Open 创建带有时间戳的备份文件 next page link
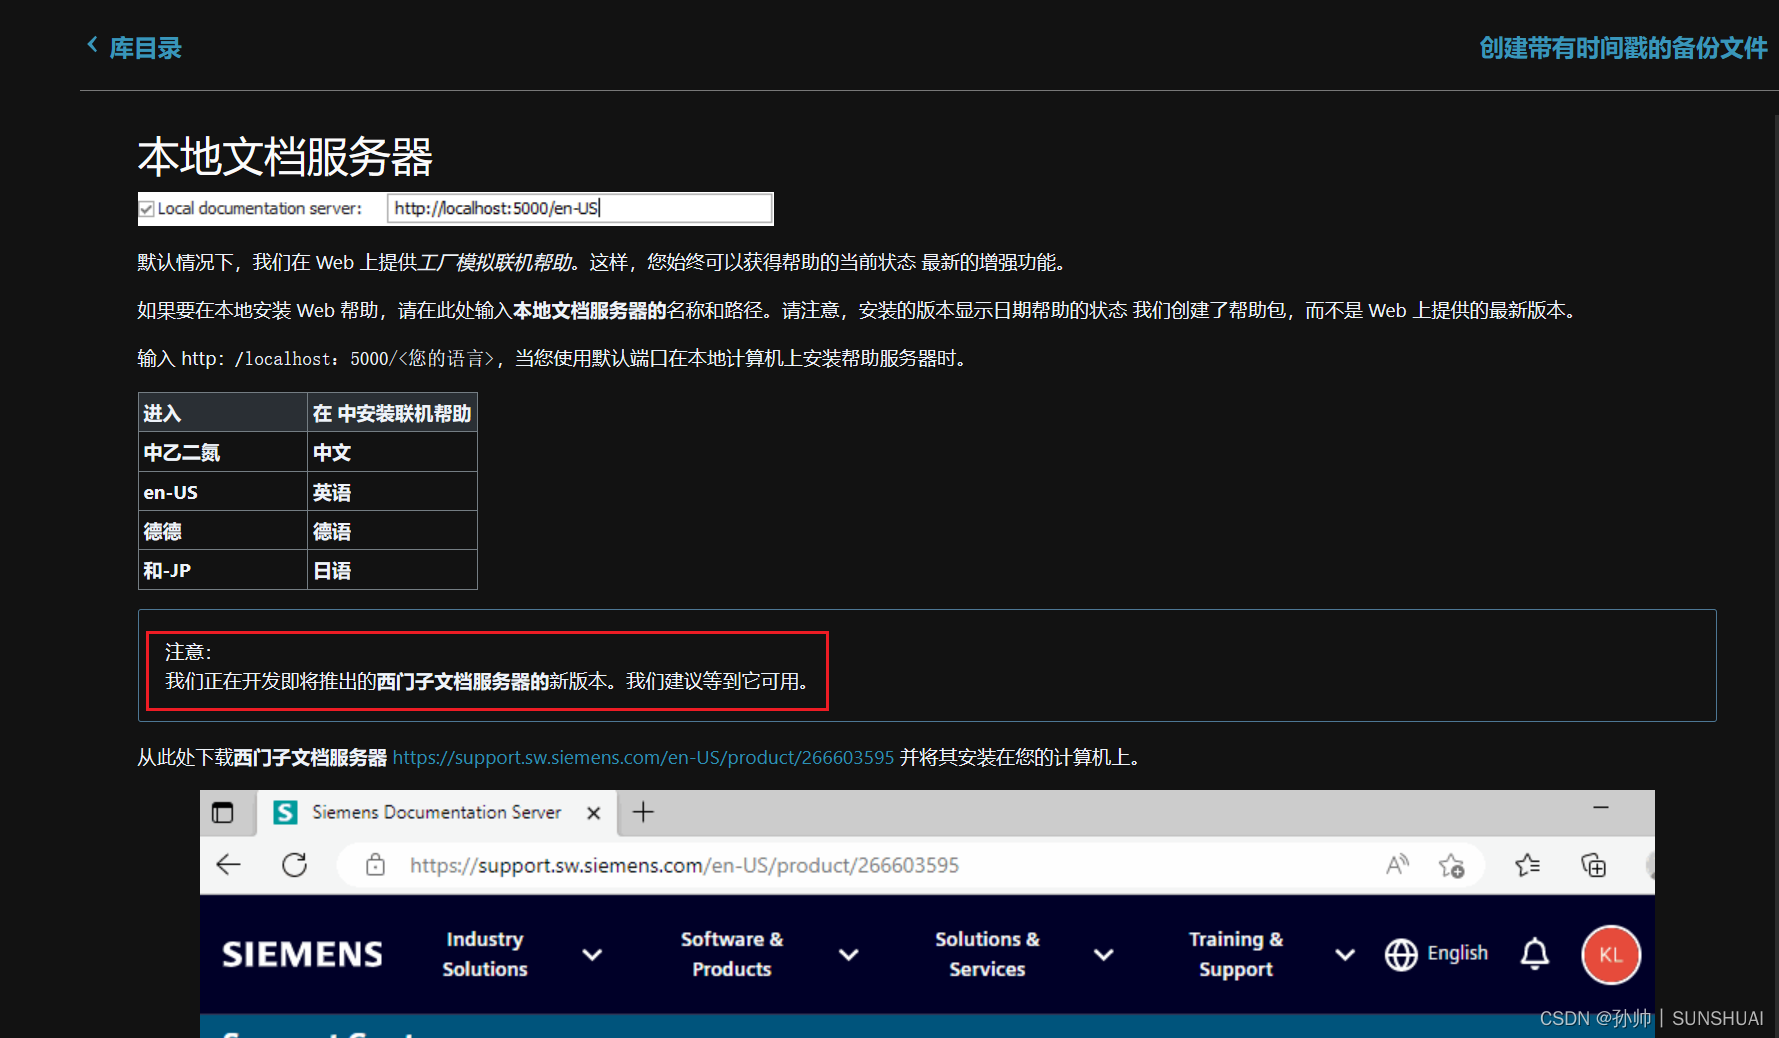 pos(1623,48)
